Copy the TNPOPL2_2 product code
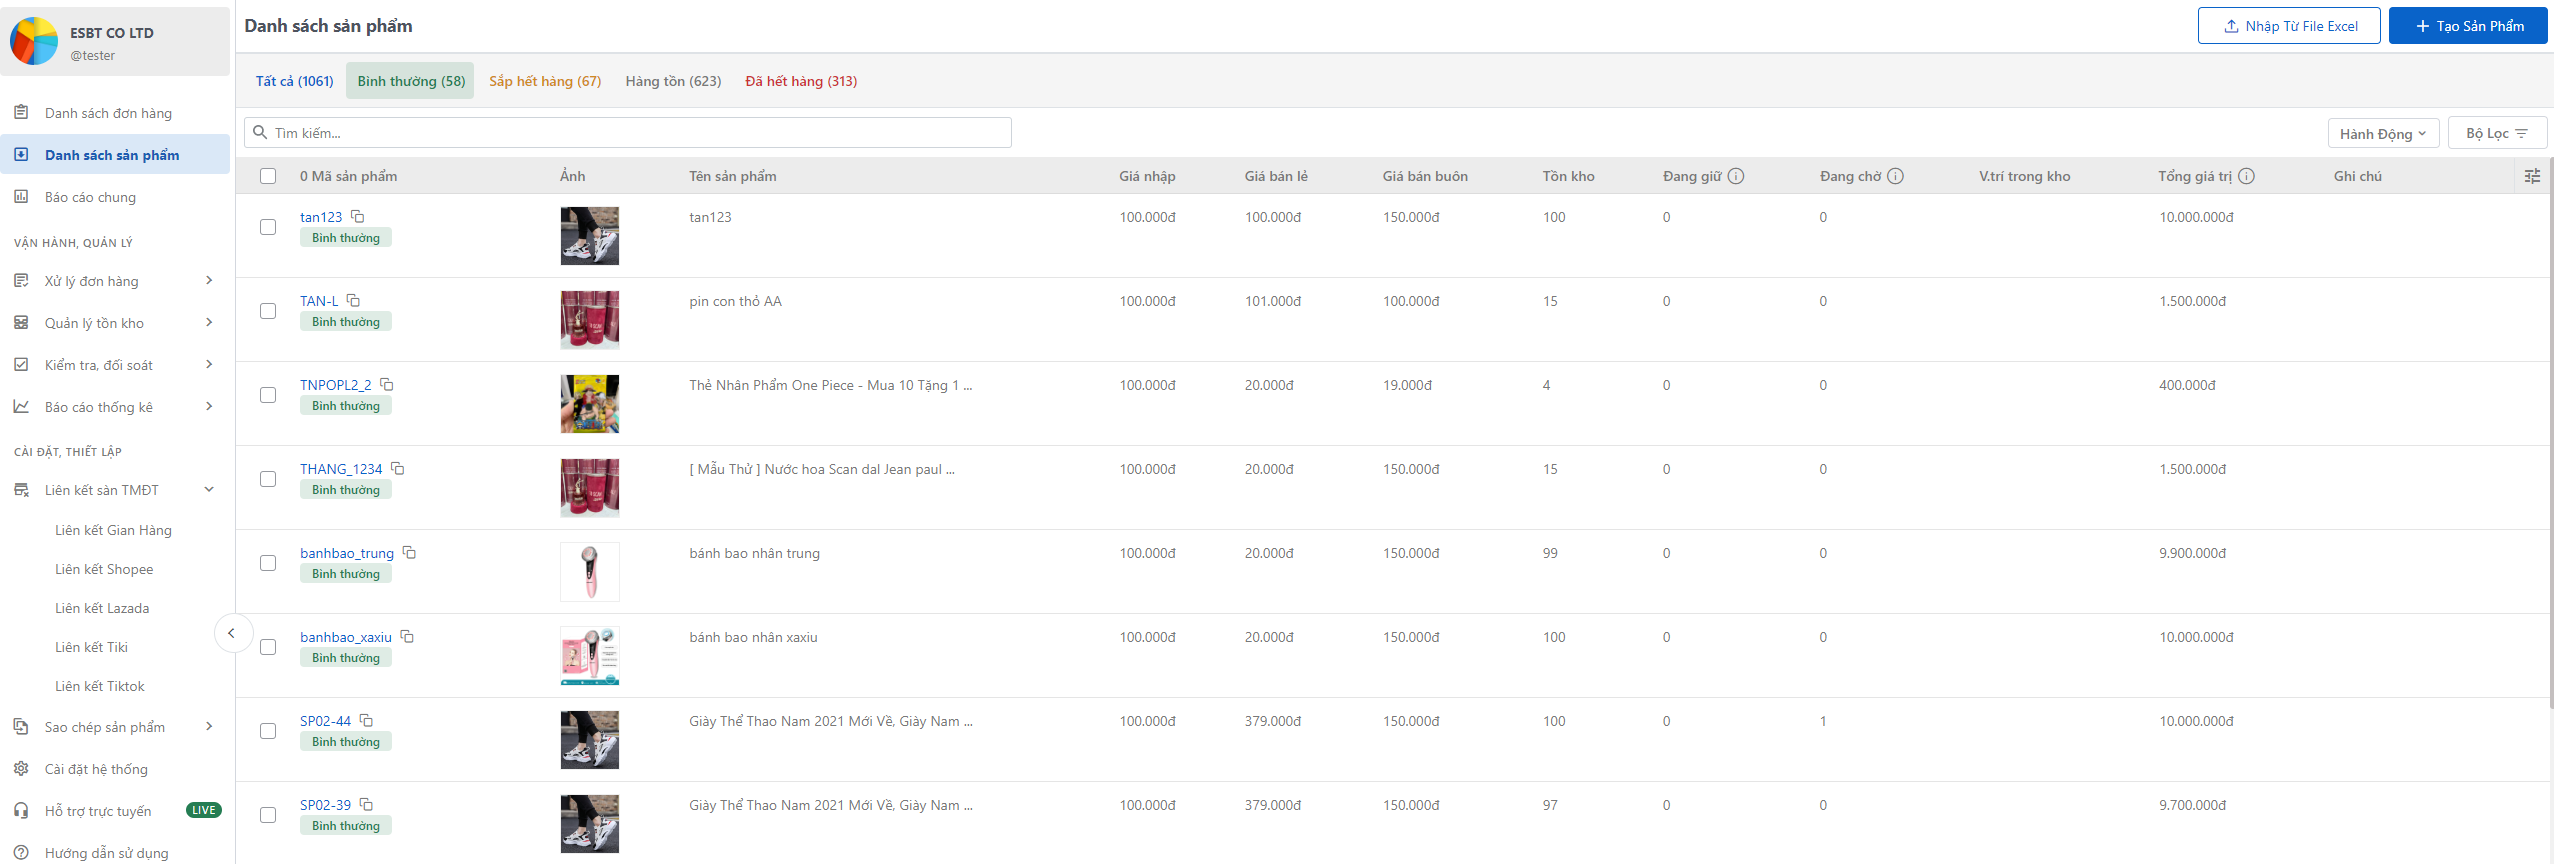 tap(387, 385)
